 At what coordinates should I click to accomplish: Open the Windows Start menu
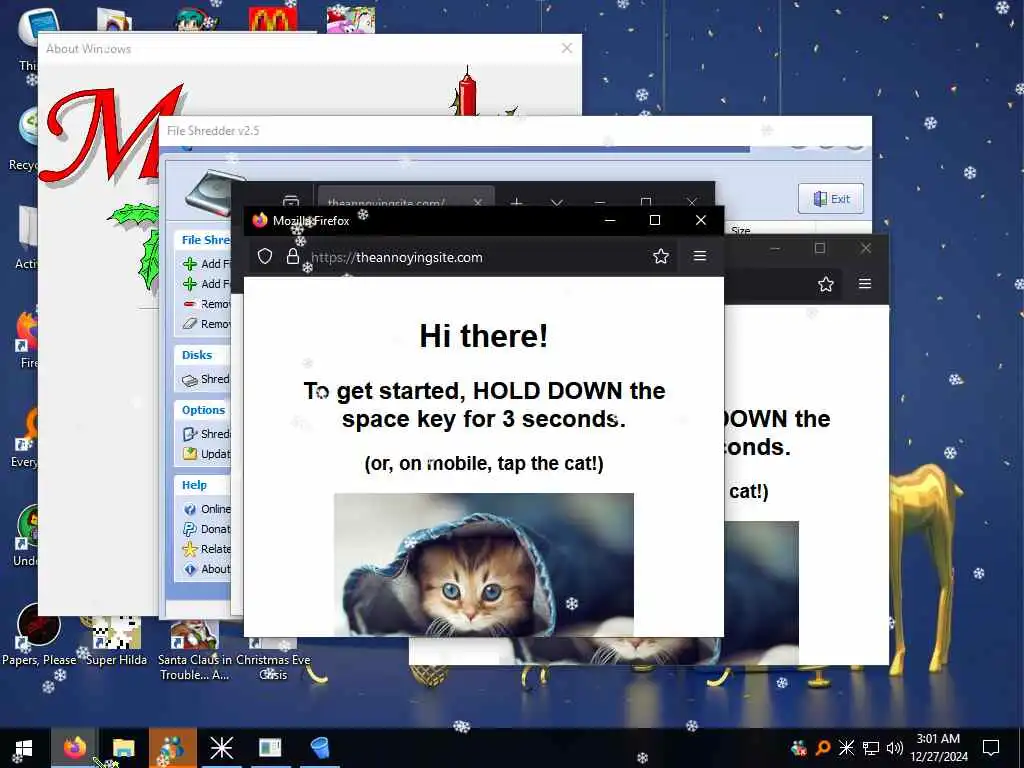[24, 748]
